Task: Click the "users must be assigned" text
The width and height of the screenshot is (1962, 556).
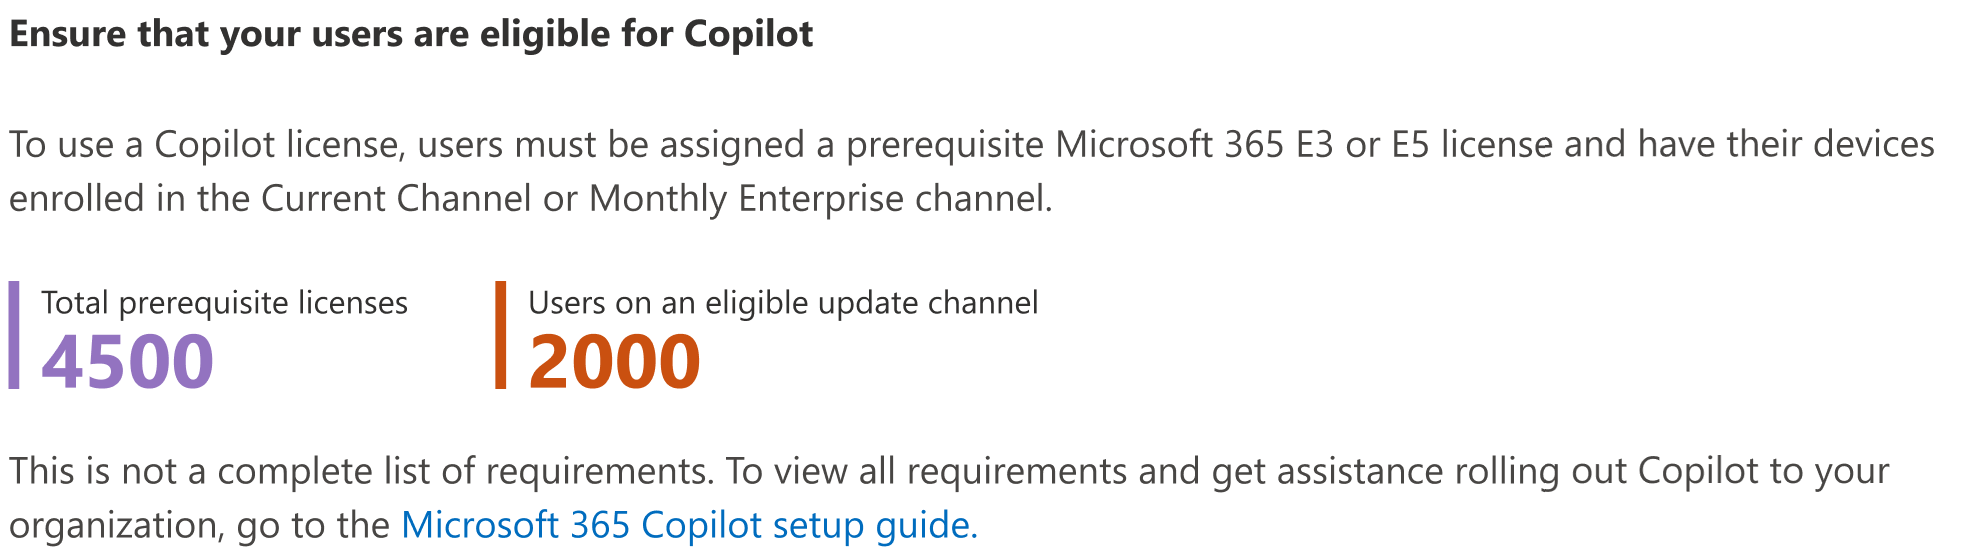Action: coord(610,145)
